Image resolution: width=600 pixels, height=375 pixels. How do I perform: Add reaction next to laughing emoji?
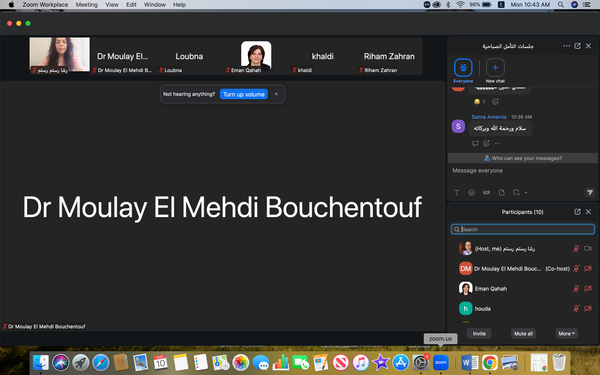[495, 102]
